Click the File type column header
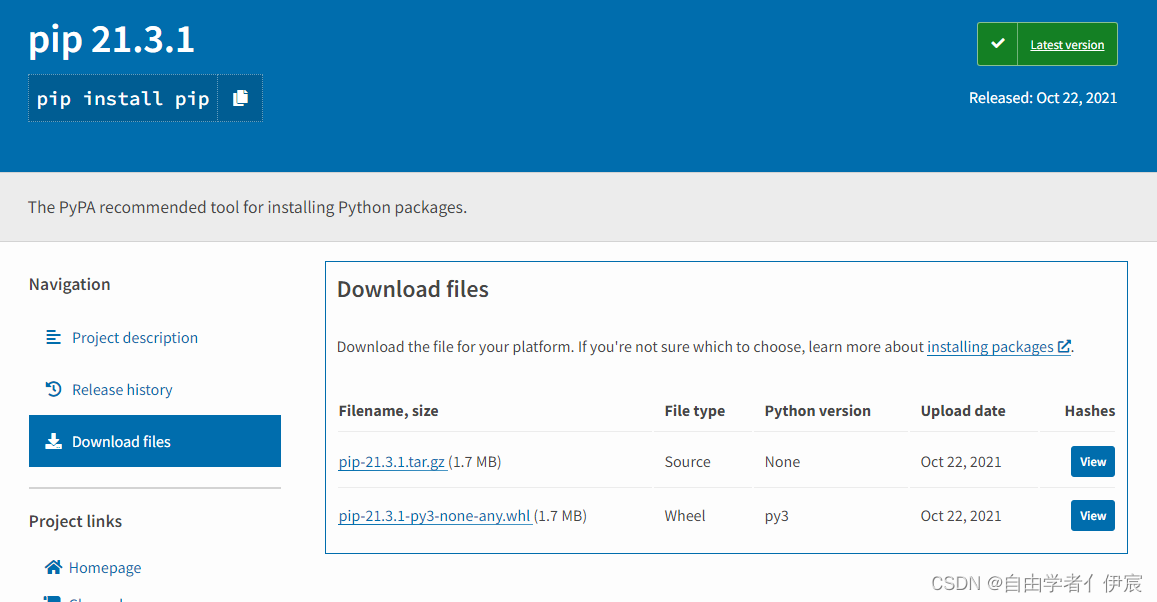Image resolution: width=1157 pixels, height=602 pixels. [694, 411]
